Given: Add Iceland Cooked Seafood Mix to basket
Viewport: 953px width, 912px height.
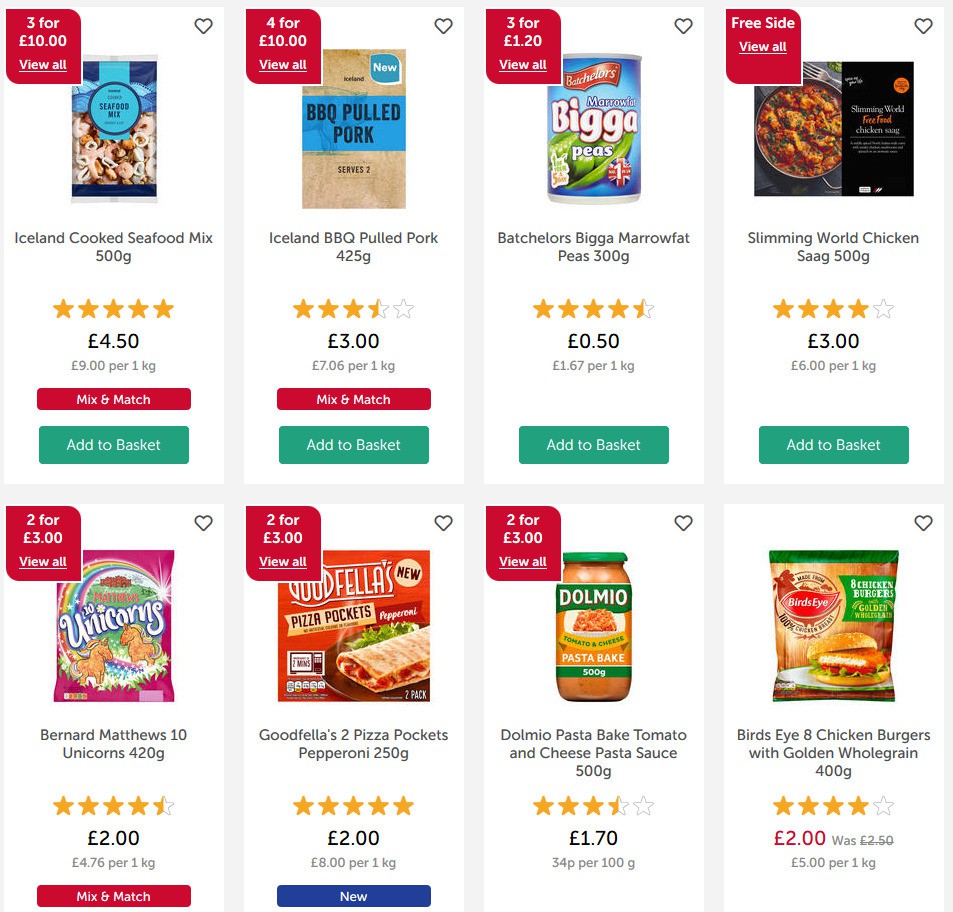Looking at the screenshot, I should pos(114,445).
